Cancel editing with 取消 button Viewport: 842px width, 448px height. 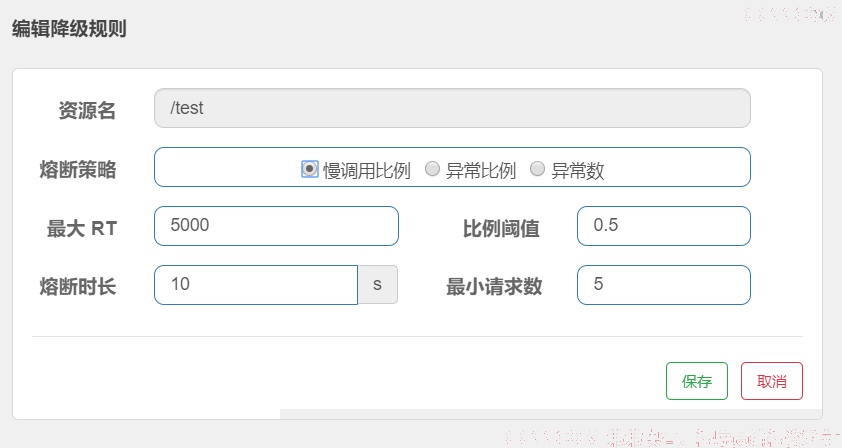[772, 381]
